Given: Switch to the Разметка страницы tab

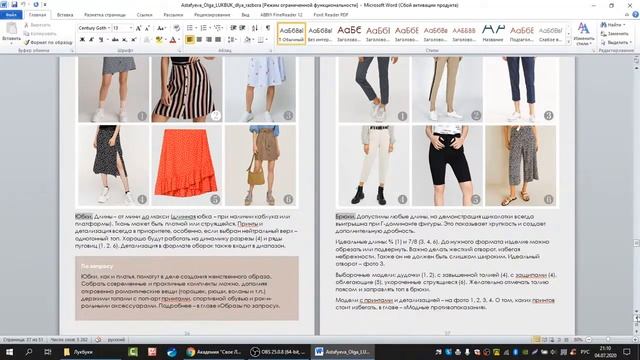Looking at the screenshot, I should click(x=105, y=15).
